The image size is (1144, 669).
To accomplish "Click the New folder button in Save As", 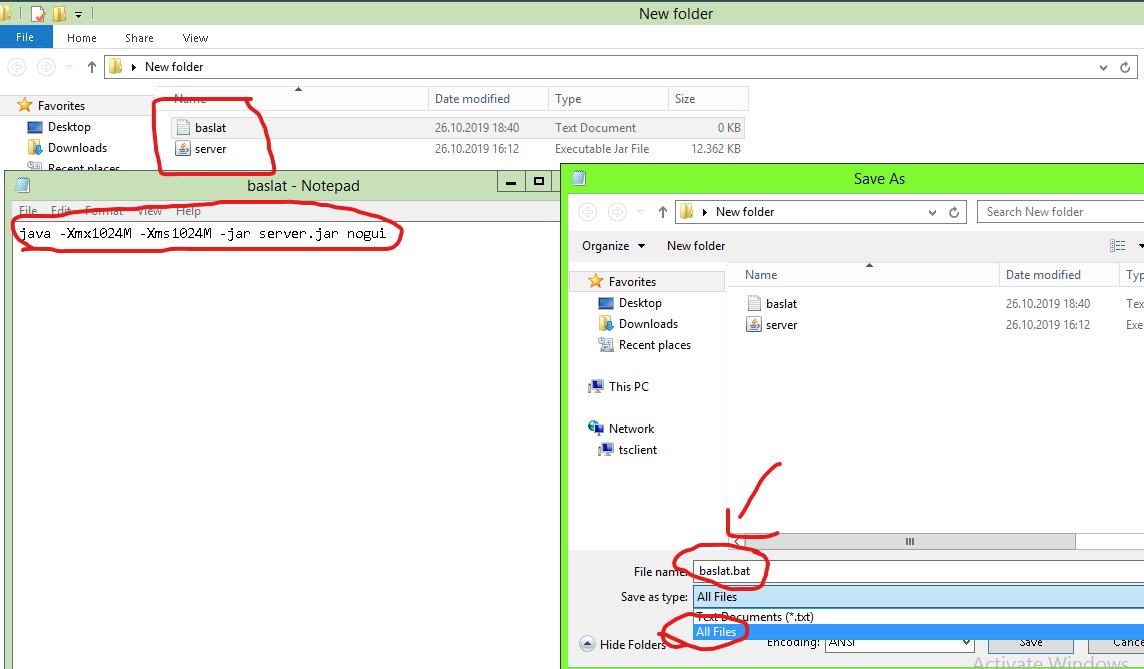I will click(696, 246).
